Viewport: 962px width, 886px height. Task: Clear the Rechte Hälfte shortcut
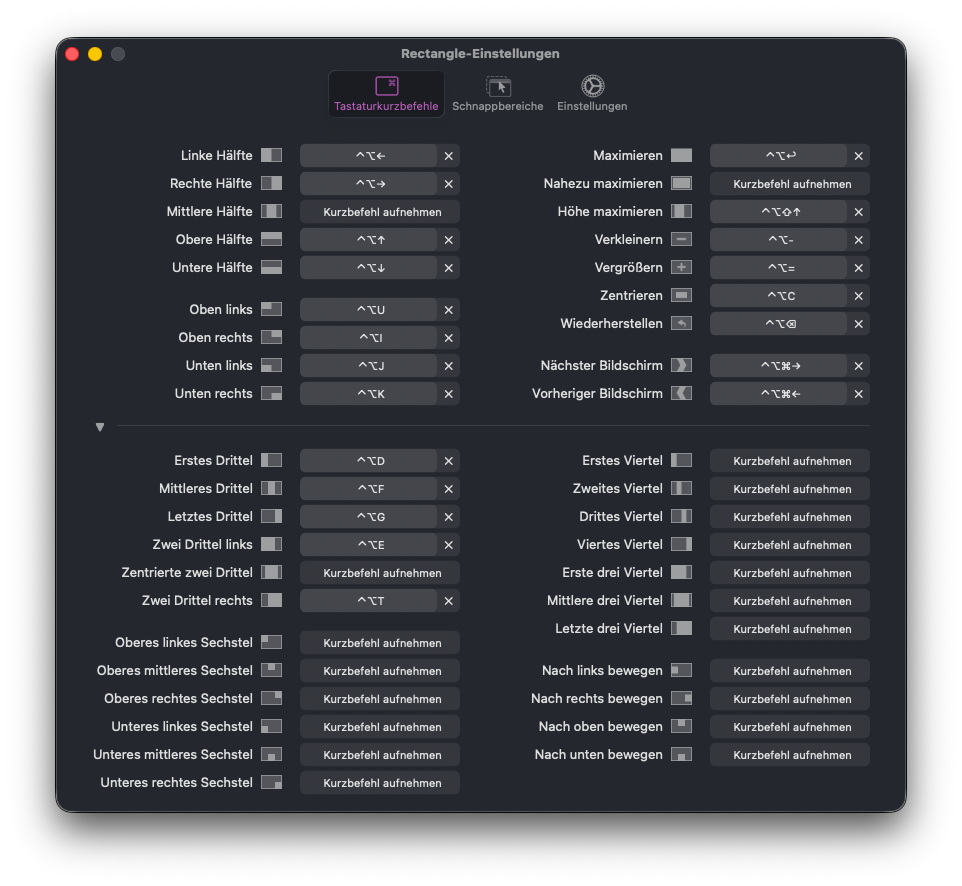pyautogui.click(x=449, y=184)
